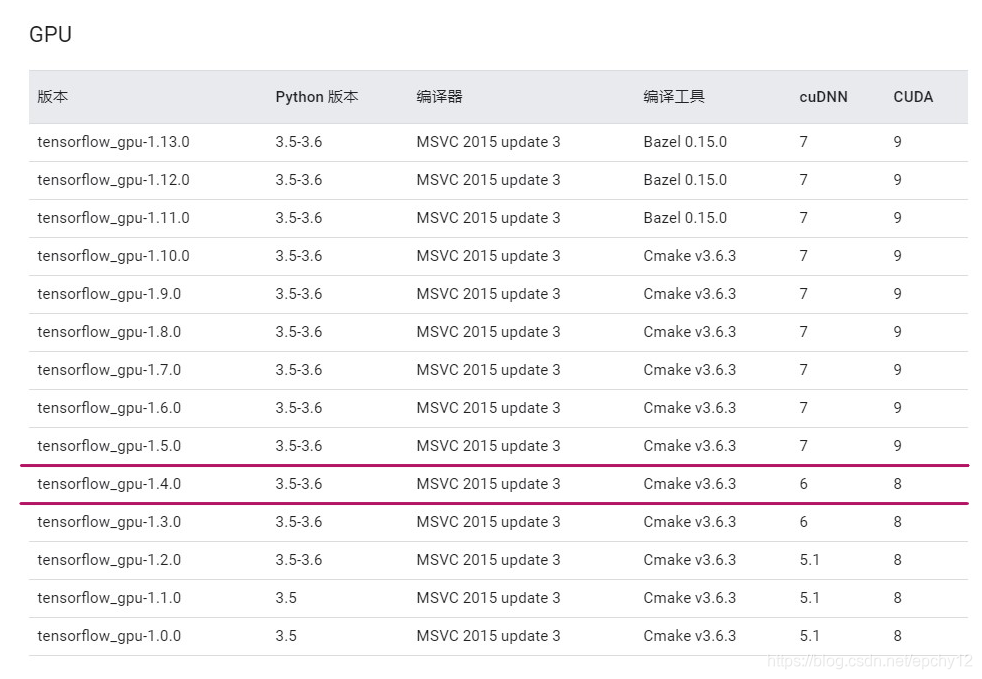
Task: Select tensorflow_gpu-1.6.0 version cell
Action: coord(109,408)
